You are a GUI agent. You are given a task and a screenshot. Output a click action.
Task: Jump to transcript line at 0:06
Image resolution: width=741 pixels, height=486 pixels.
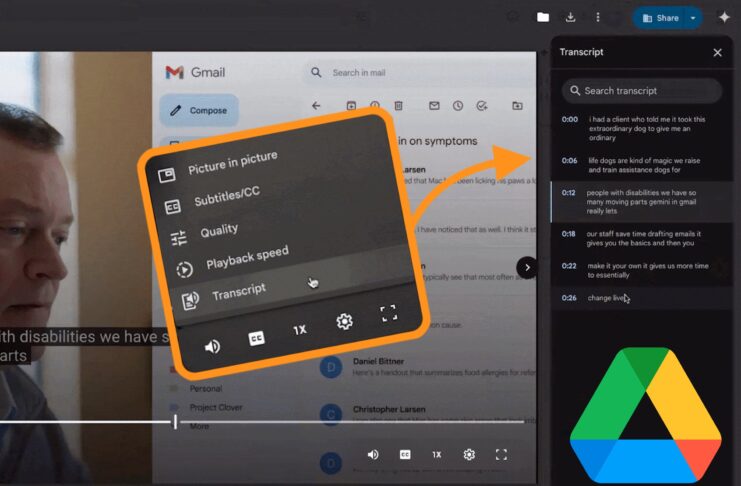(x=642, y=165)
